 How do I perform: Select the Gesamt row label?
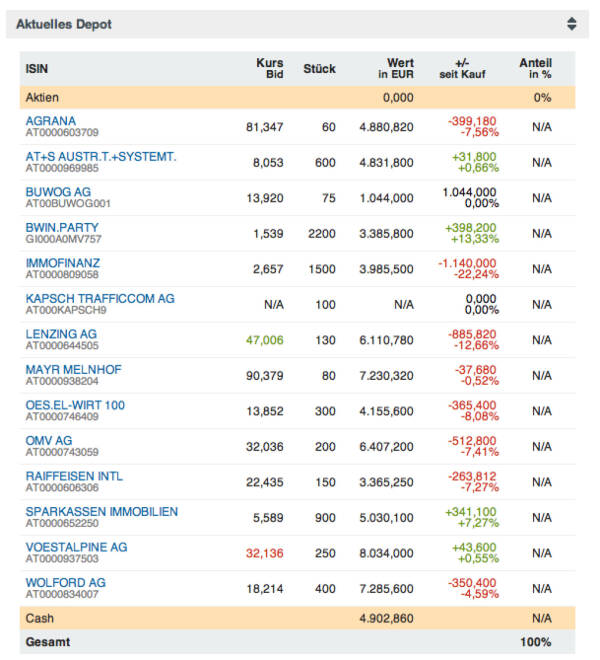(48, 642)
